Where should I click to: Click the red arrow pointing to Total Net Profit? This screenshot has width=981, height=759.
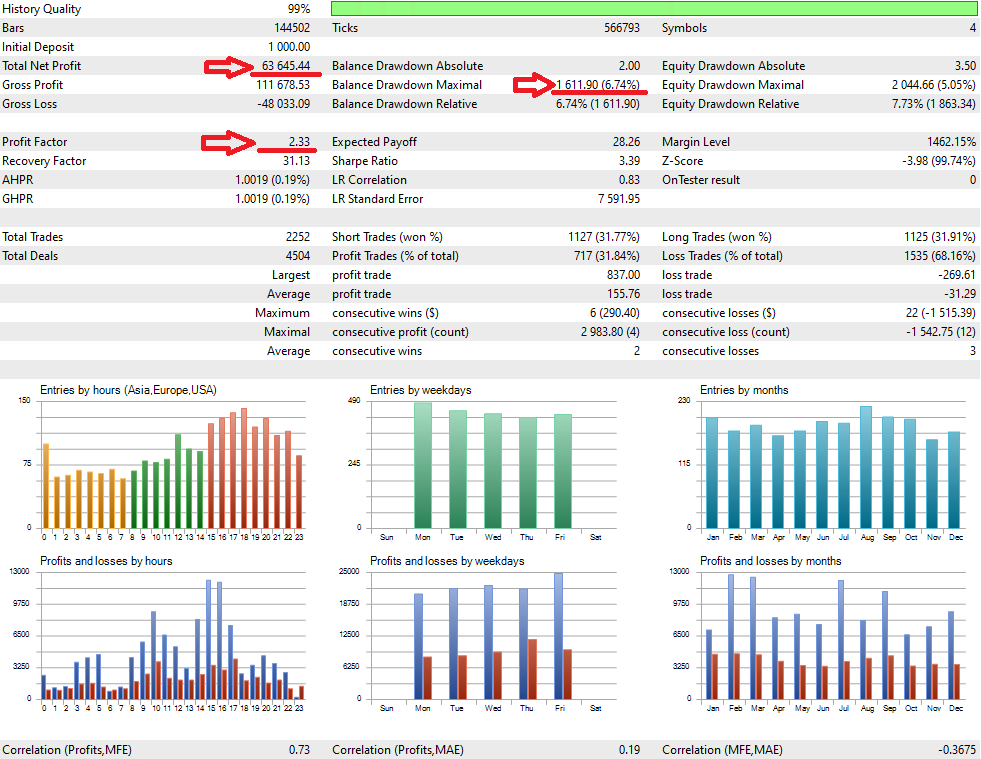click(x=228, y=66)
